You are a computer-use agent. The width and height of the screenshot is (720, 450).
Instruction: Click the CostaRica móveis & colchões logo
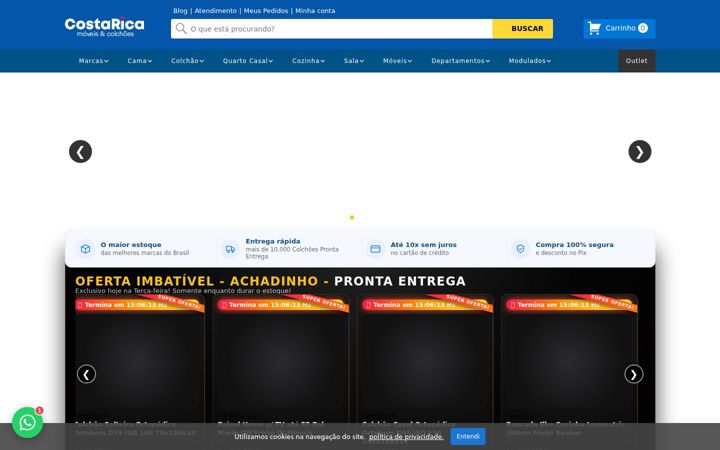[x=104, y=27]
